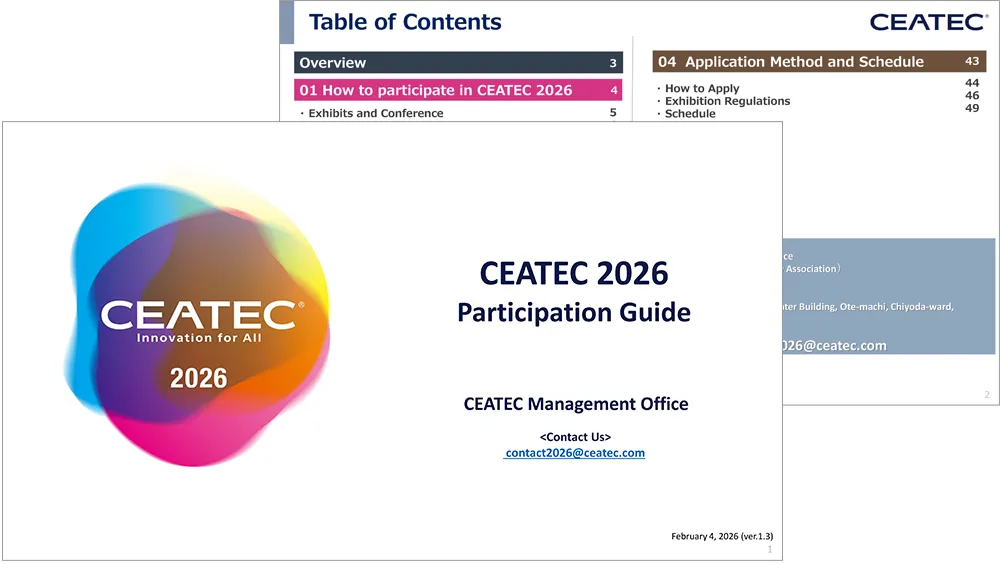Click page number 4 in pink header
The image size is (1000, 564).
click(x=613, y=90)
